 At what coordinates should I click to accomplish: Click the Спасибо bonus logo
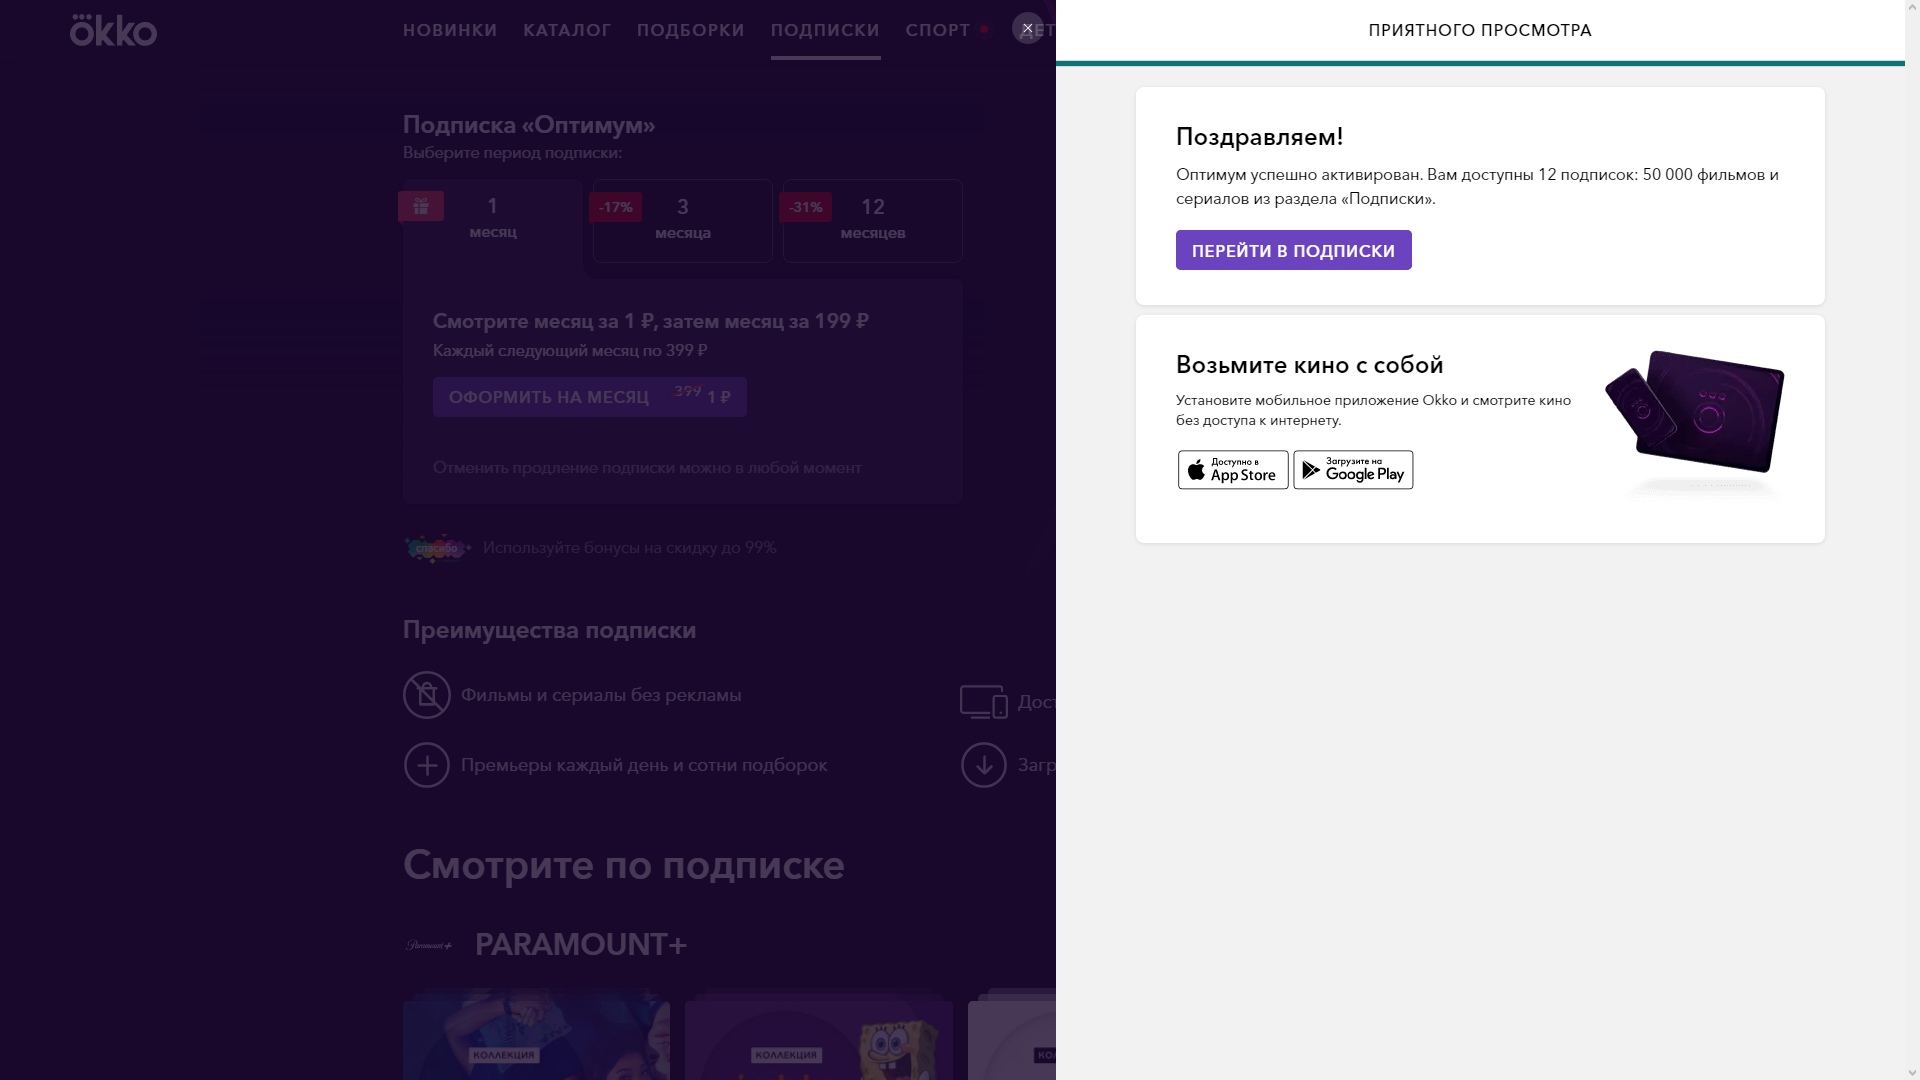(x=437, y=548)
